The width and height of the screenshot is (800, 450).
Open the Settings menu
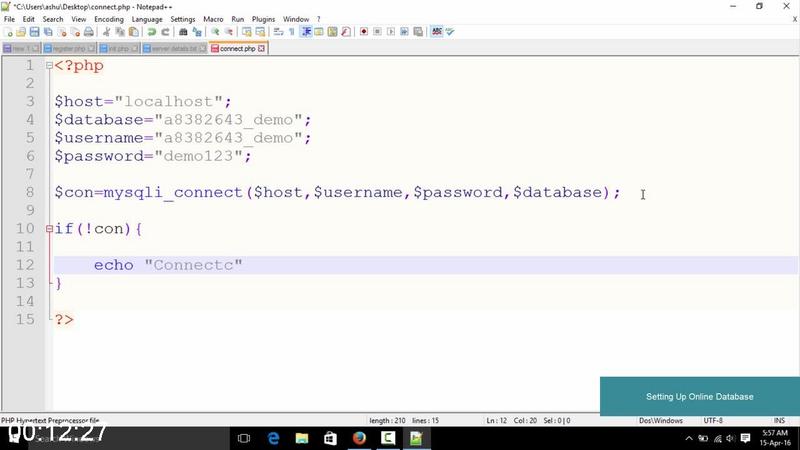[x=183, y=19]
